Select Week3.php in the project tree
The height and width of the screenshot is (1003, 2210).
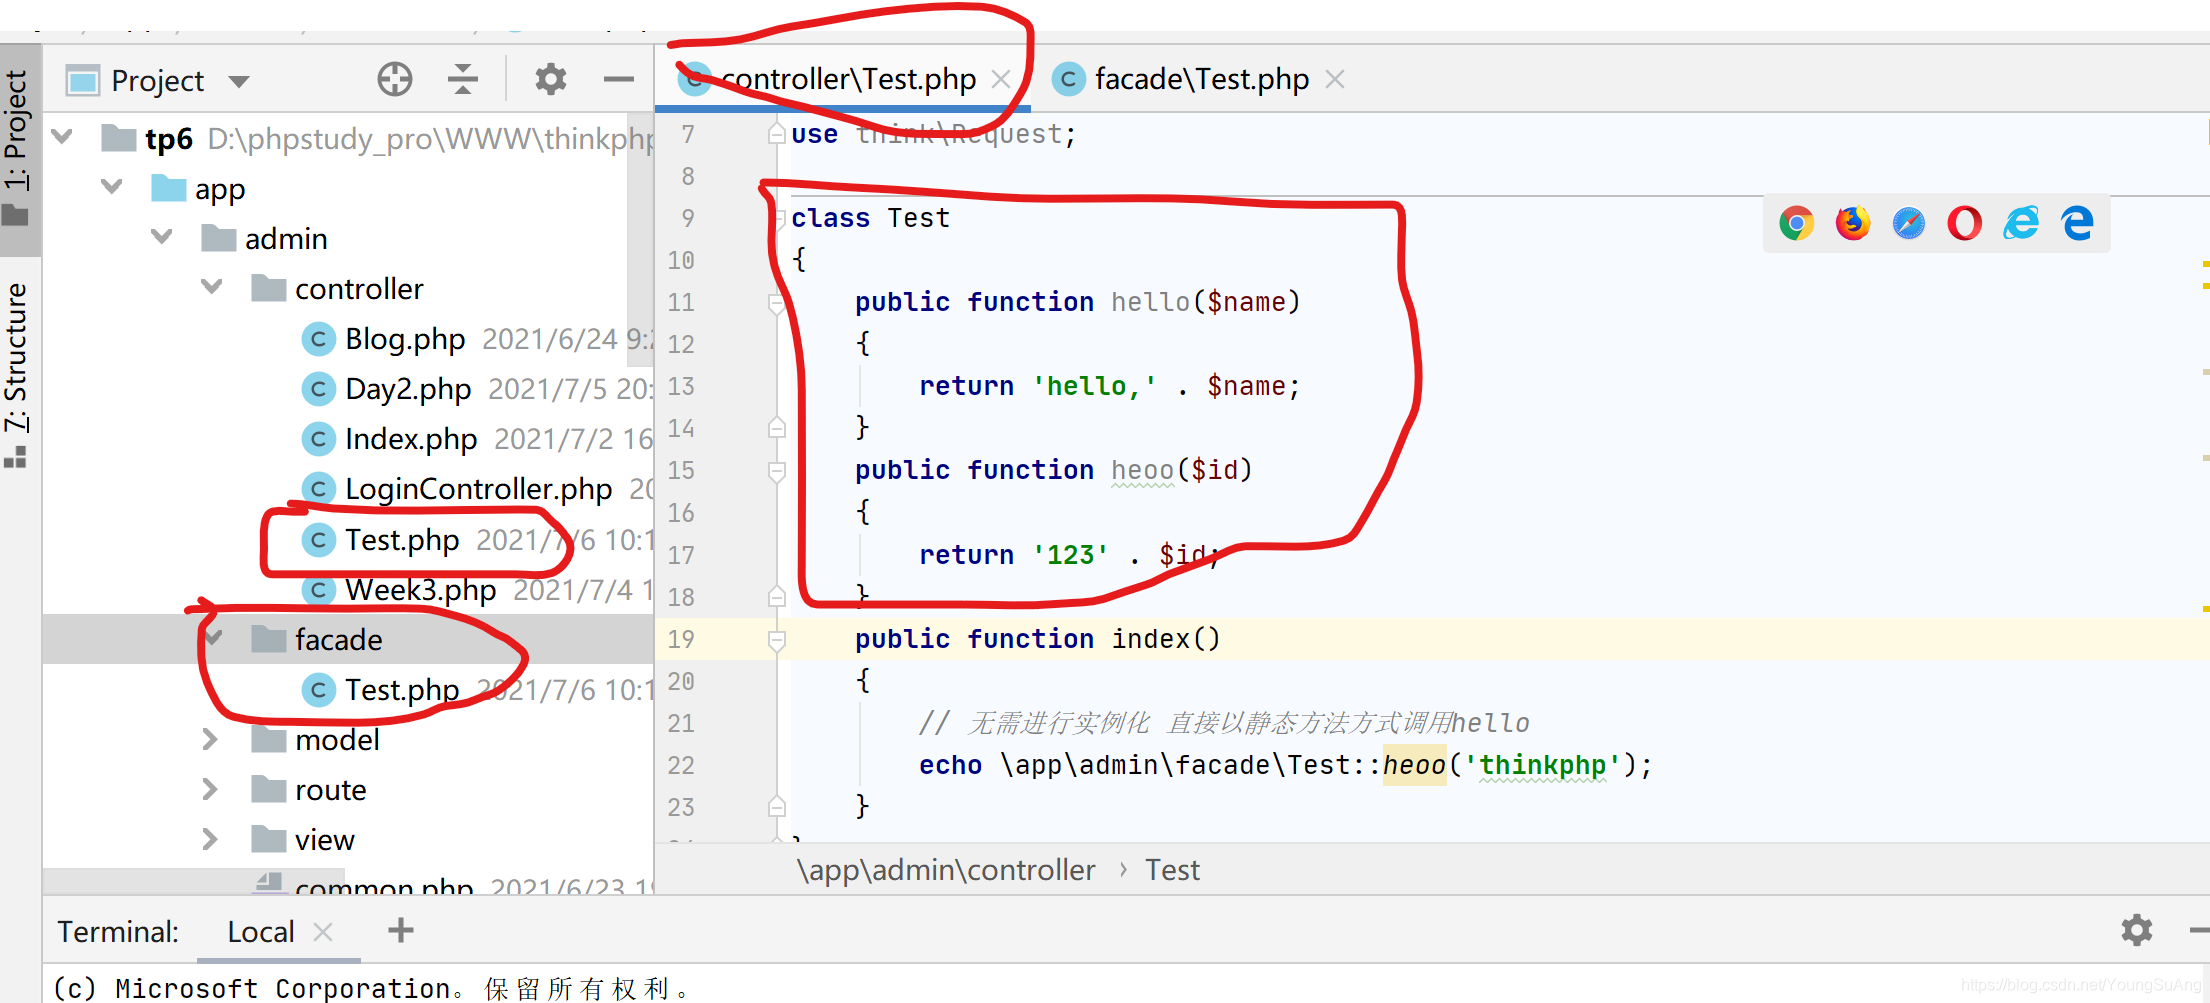pos(420,590)
